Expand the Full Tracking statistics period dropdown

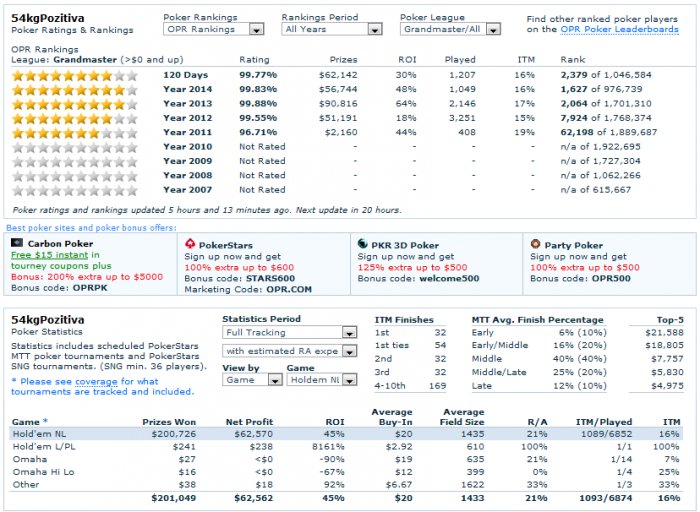(x=289, y=333)
